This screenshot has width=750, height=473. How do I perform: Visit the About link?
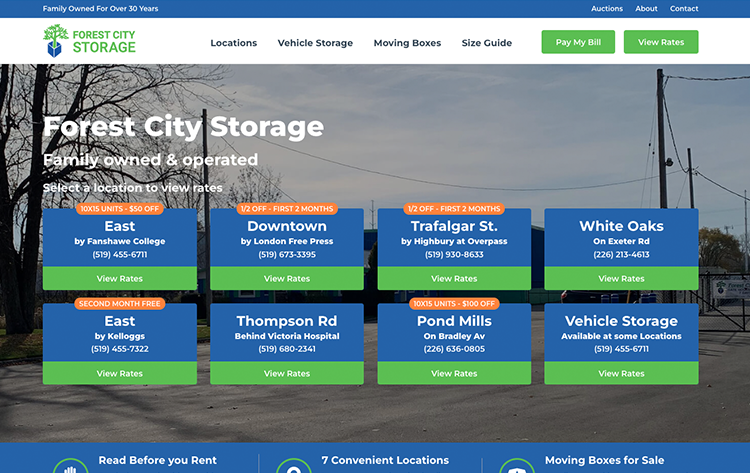(x=646, y=9)
